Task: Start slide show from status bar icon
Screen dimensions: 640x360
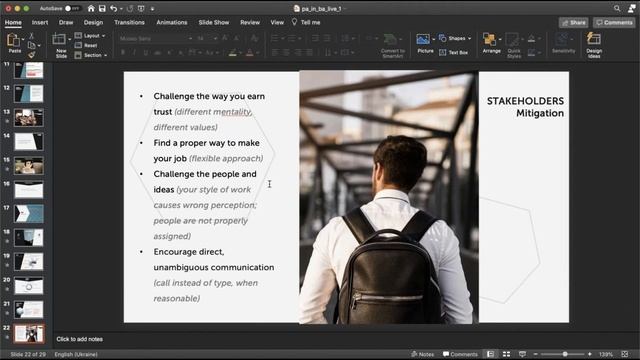Action: point(522,354)
